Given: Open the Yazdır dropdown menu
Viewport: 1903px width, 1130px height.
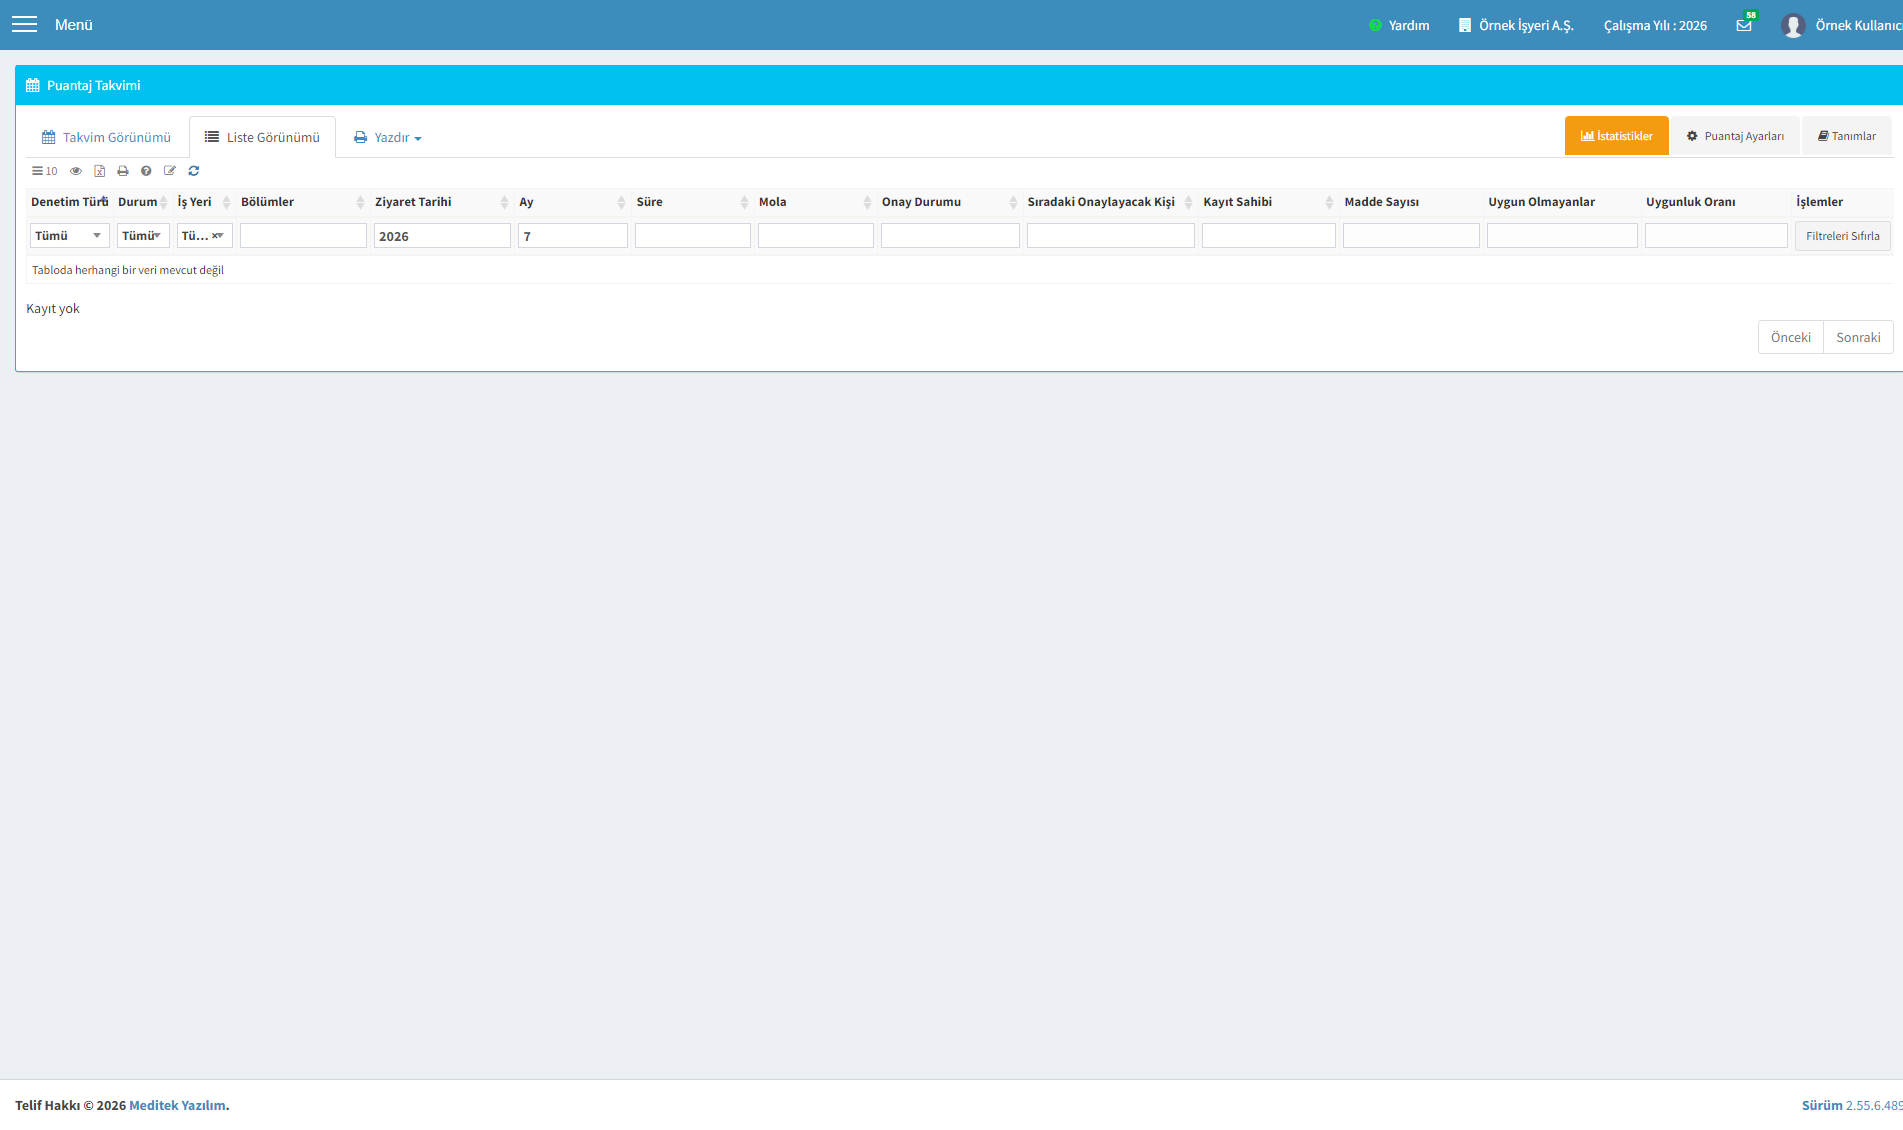Looking at the screenshot, I should point(388,137).
